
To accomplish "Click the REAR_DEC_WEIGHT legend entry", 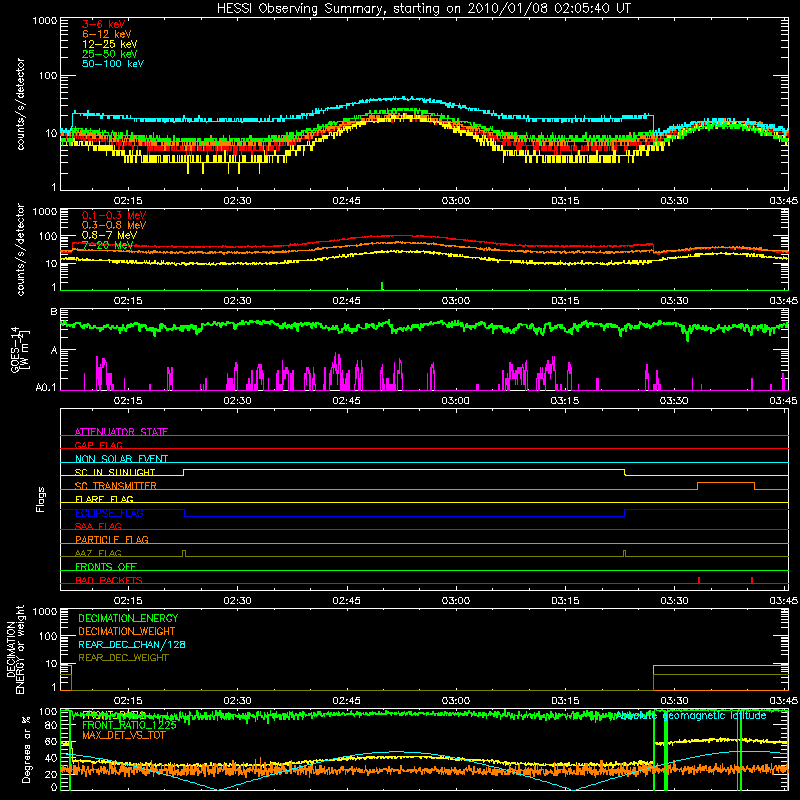I will (123, 658).
